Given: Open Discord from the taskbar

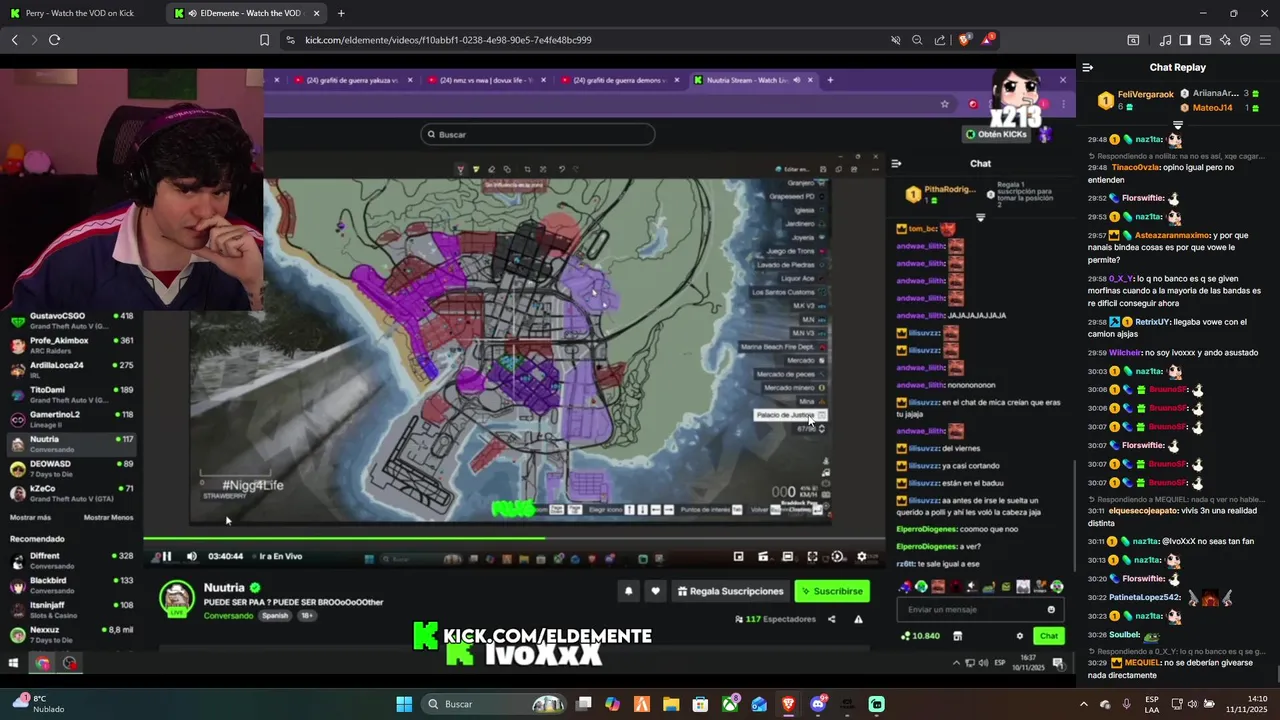Looking at the screenshot, I should pyautogui.click(x=818, y=704).
